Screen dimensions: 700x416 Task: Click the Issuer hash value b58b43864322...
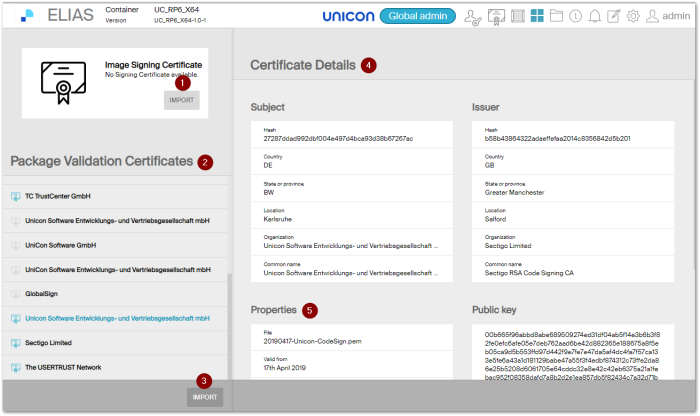click(558, 139)
